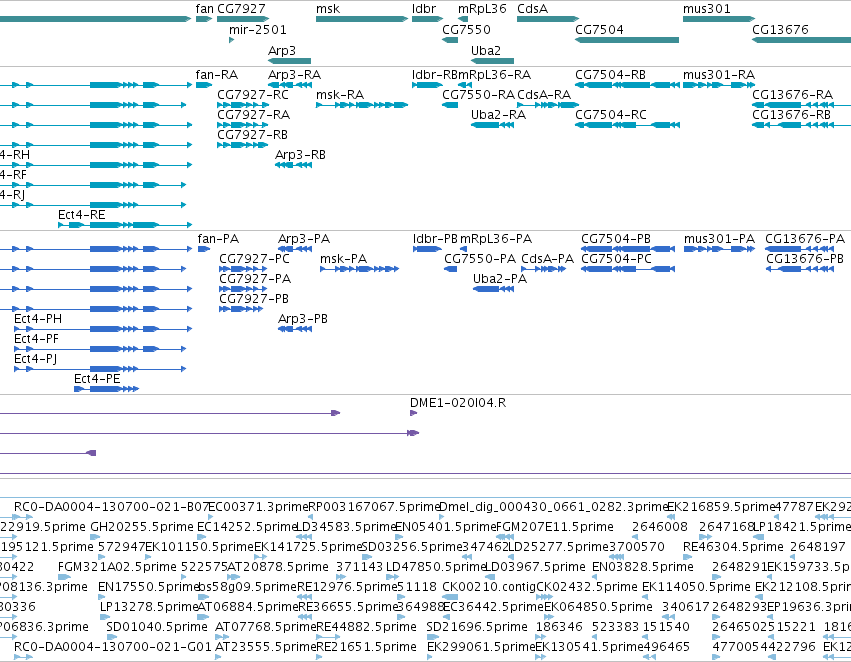
Task: Select the msk-RA transcript glyph
Action: click(x=362, y=105)
